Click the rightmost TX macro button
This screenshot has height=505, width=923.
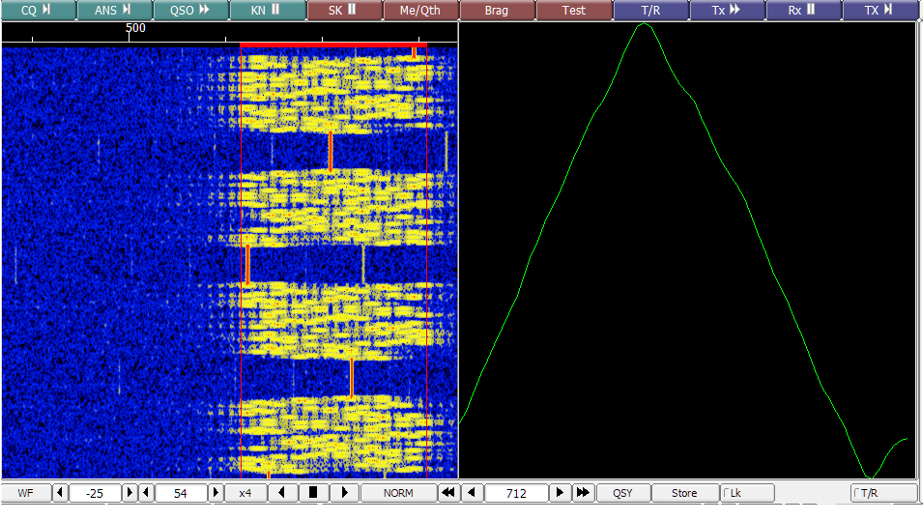coord(881,10)
